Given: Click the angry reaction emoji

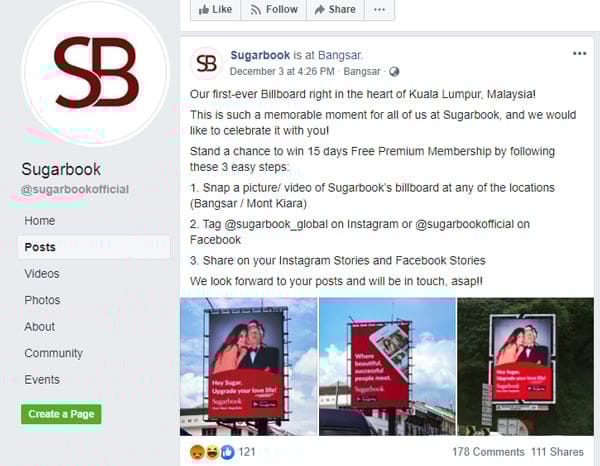Looking at the screenshot, I should (197, 452).
